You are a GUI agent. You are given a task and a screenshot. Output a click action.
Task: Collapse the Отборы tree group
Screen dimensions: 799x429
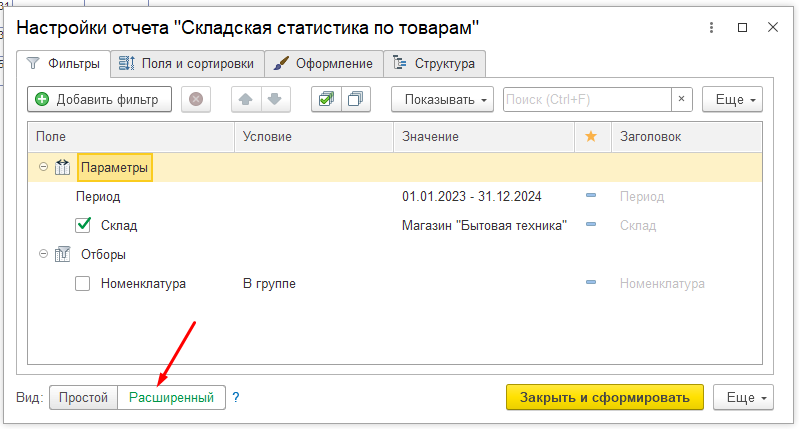coord(44,253)
